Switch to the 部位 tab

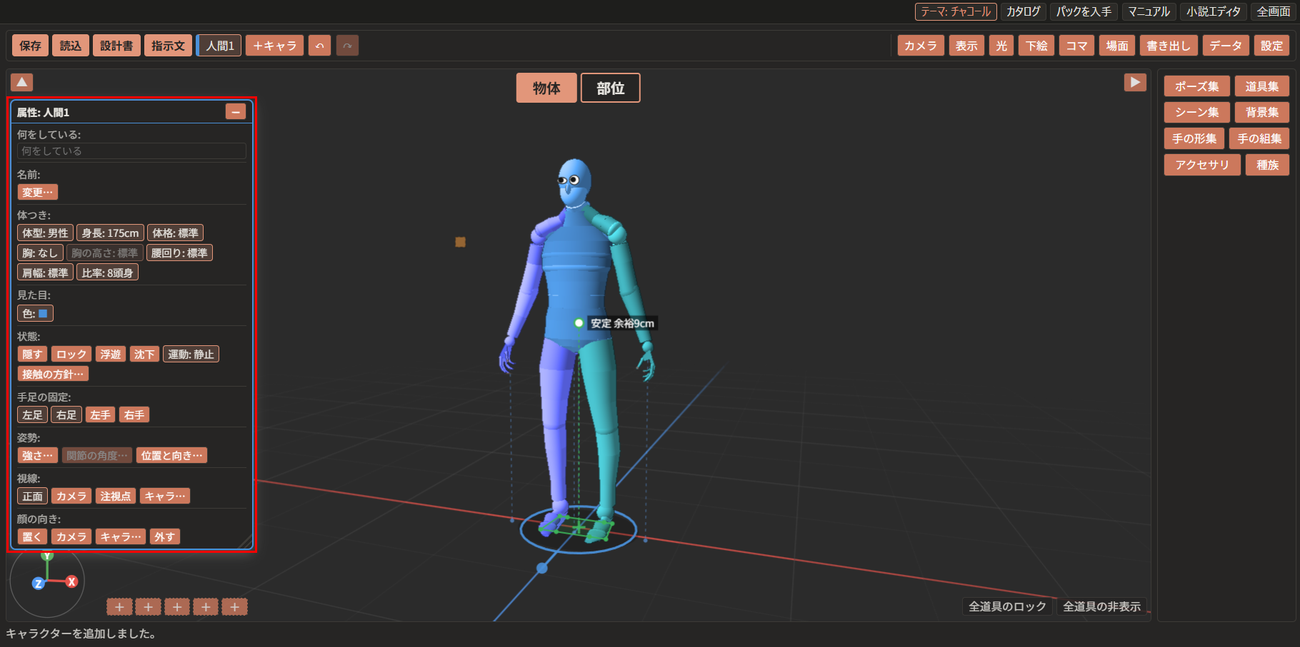tap(610, 88)
